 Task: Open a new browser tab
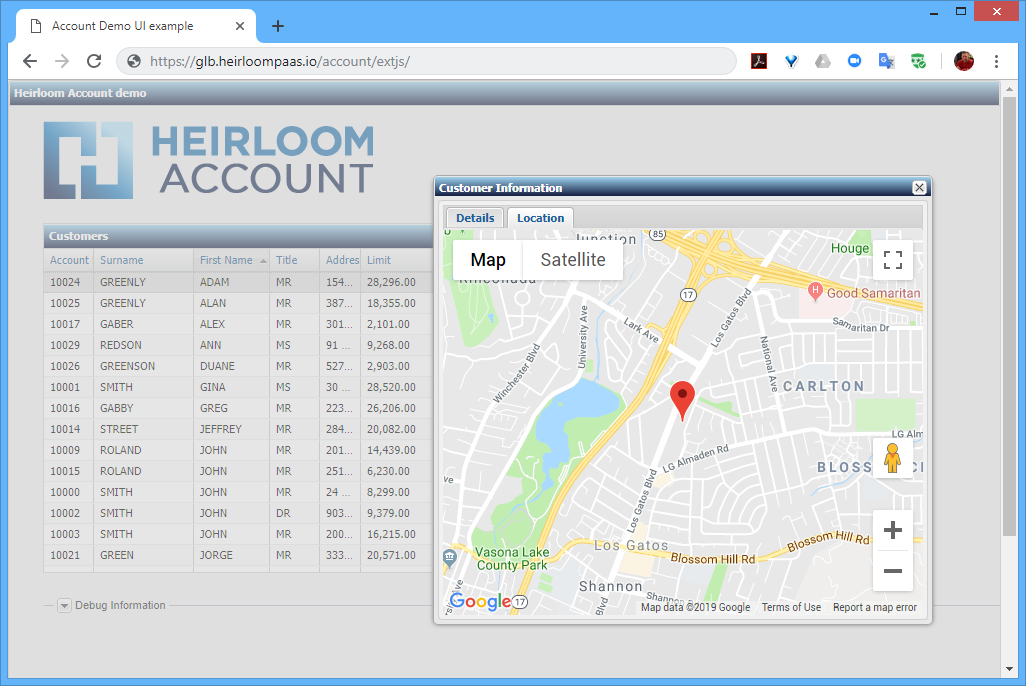click(278, 26)
